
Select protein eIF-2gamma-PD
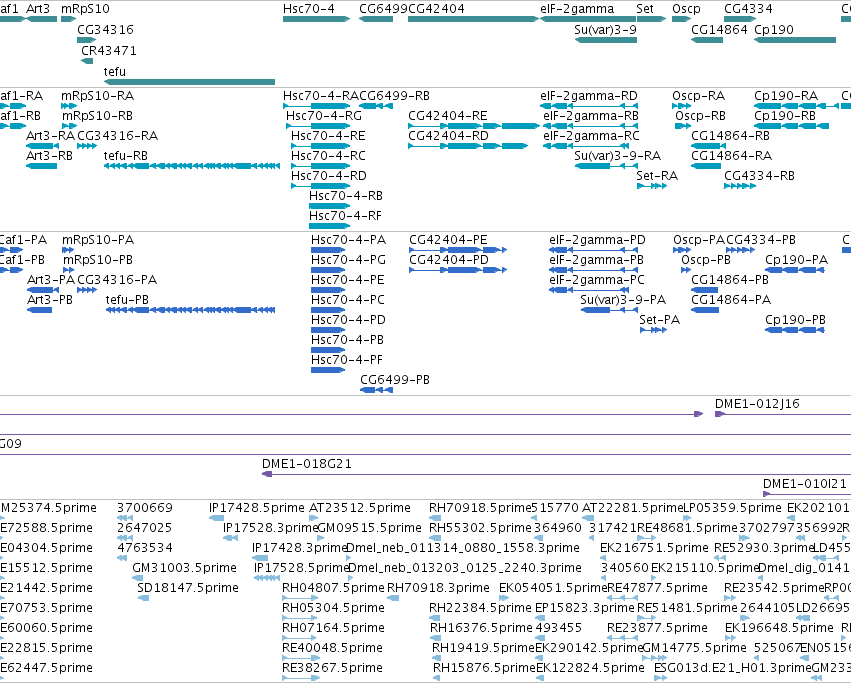pos(594,250)
